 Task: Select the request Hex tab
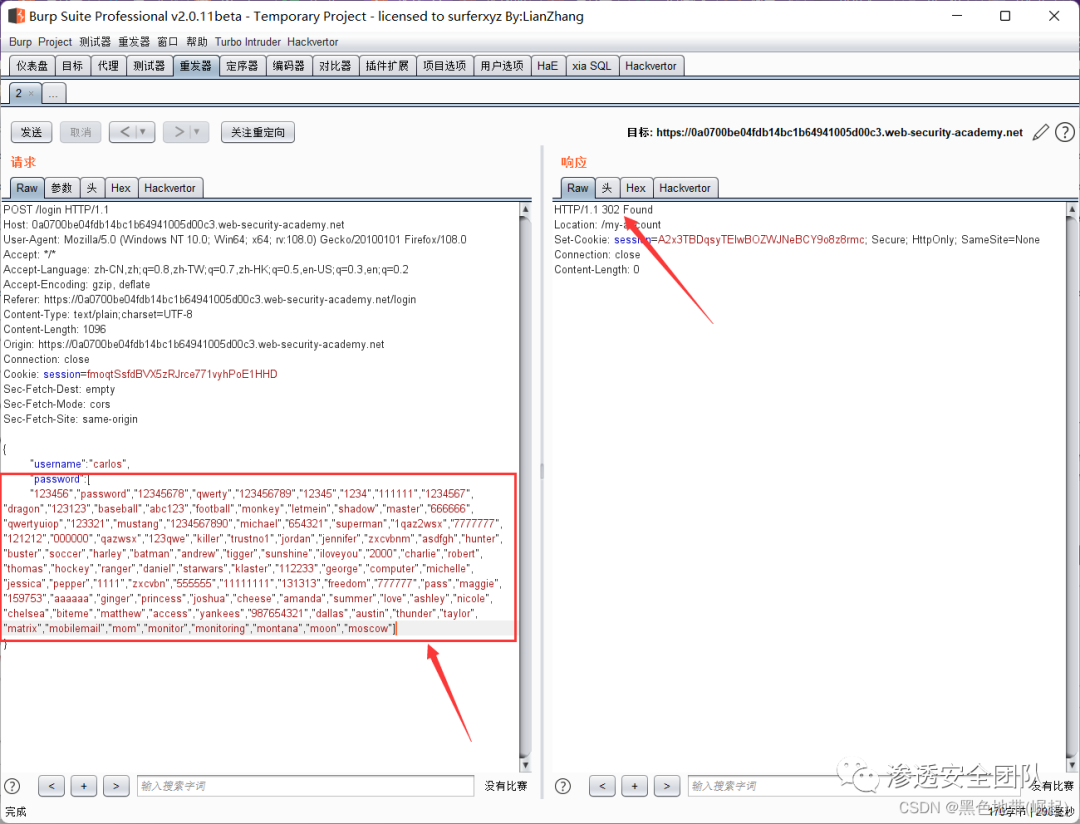[121, 188]
